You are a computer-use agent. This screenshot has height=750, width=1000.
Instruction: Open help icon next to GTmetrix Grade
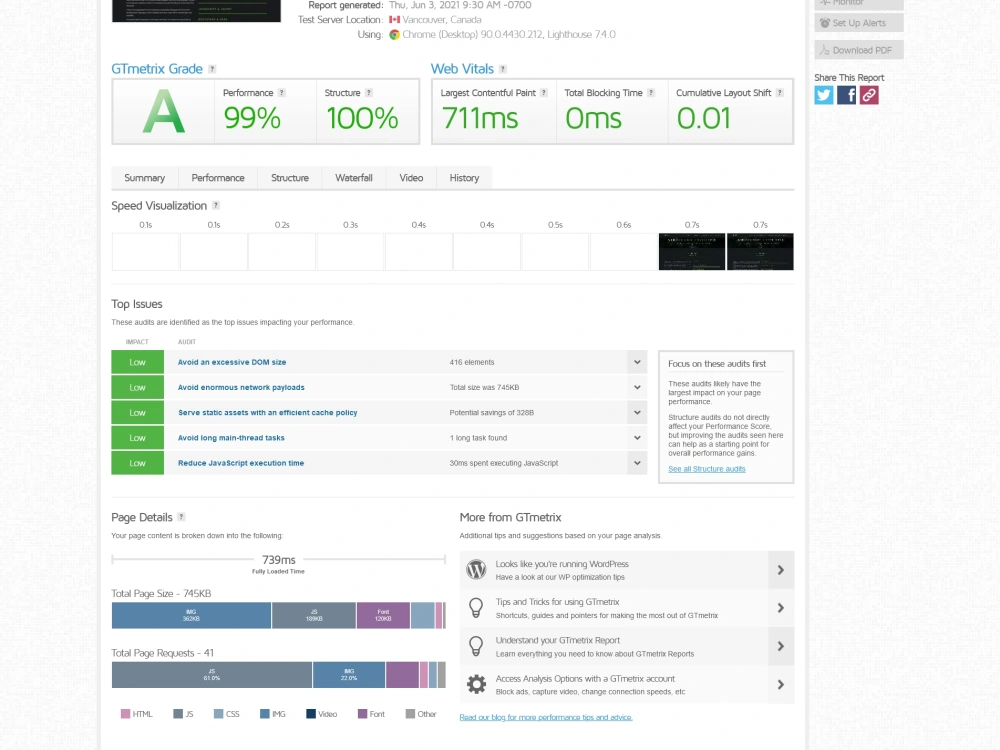pos(212,69)
